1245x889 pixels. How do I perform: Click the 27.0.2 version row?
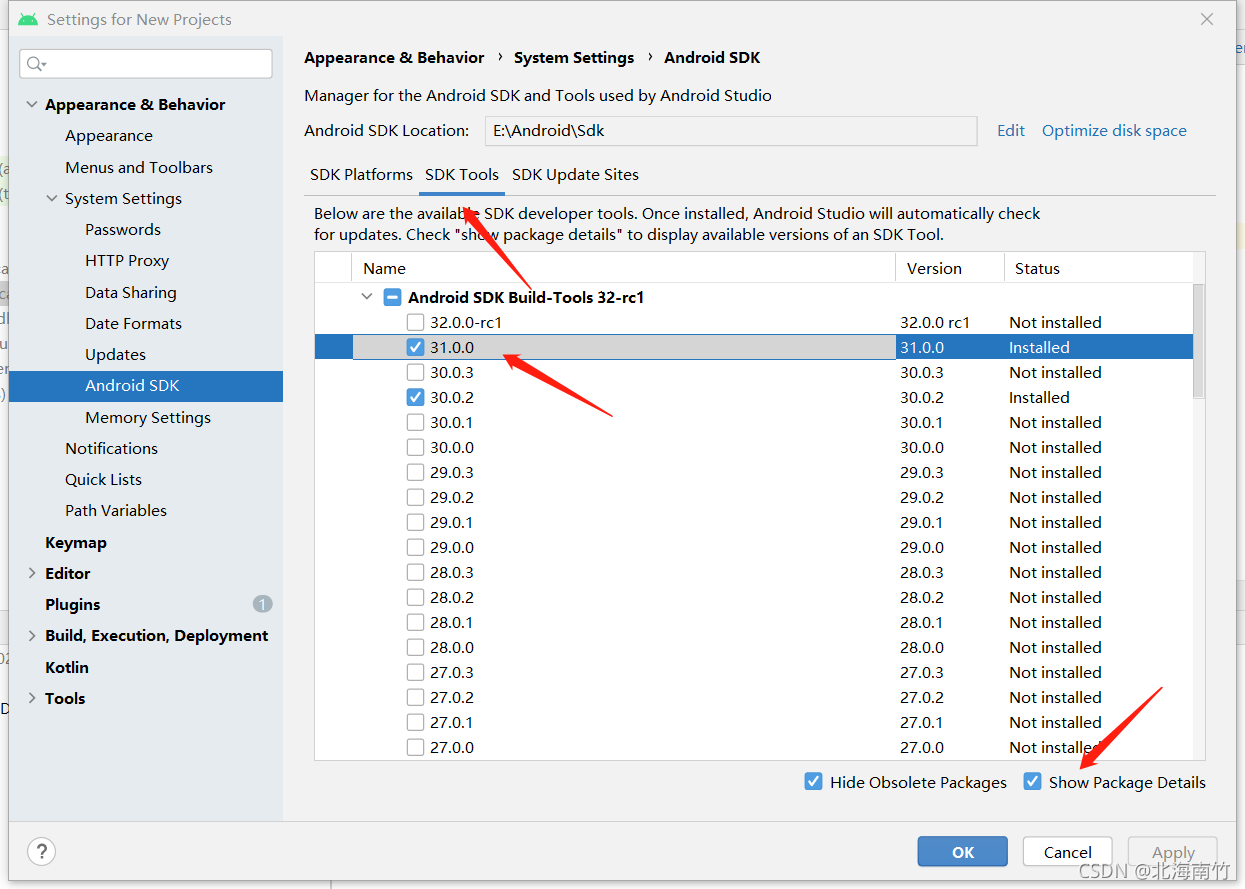coord(754,697)
